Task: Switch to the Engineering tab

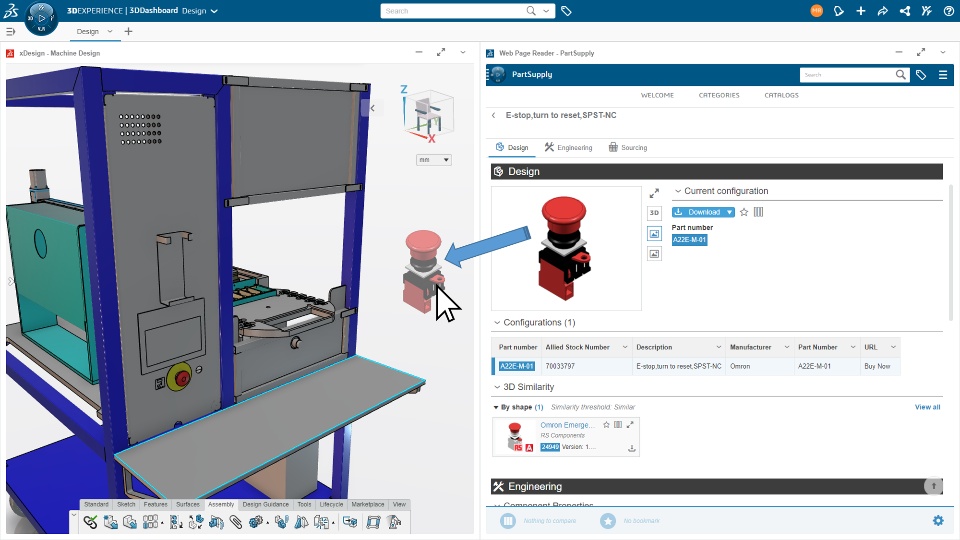Action: [x=568, y=148]
